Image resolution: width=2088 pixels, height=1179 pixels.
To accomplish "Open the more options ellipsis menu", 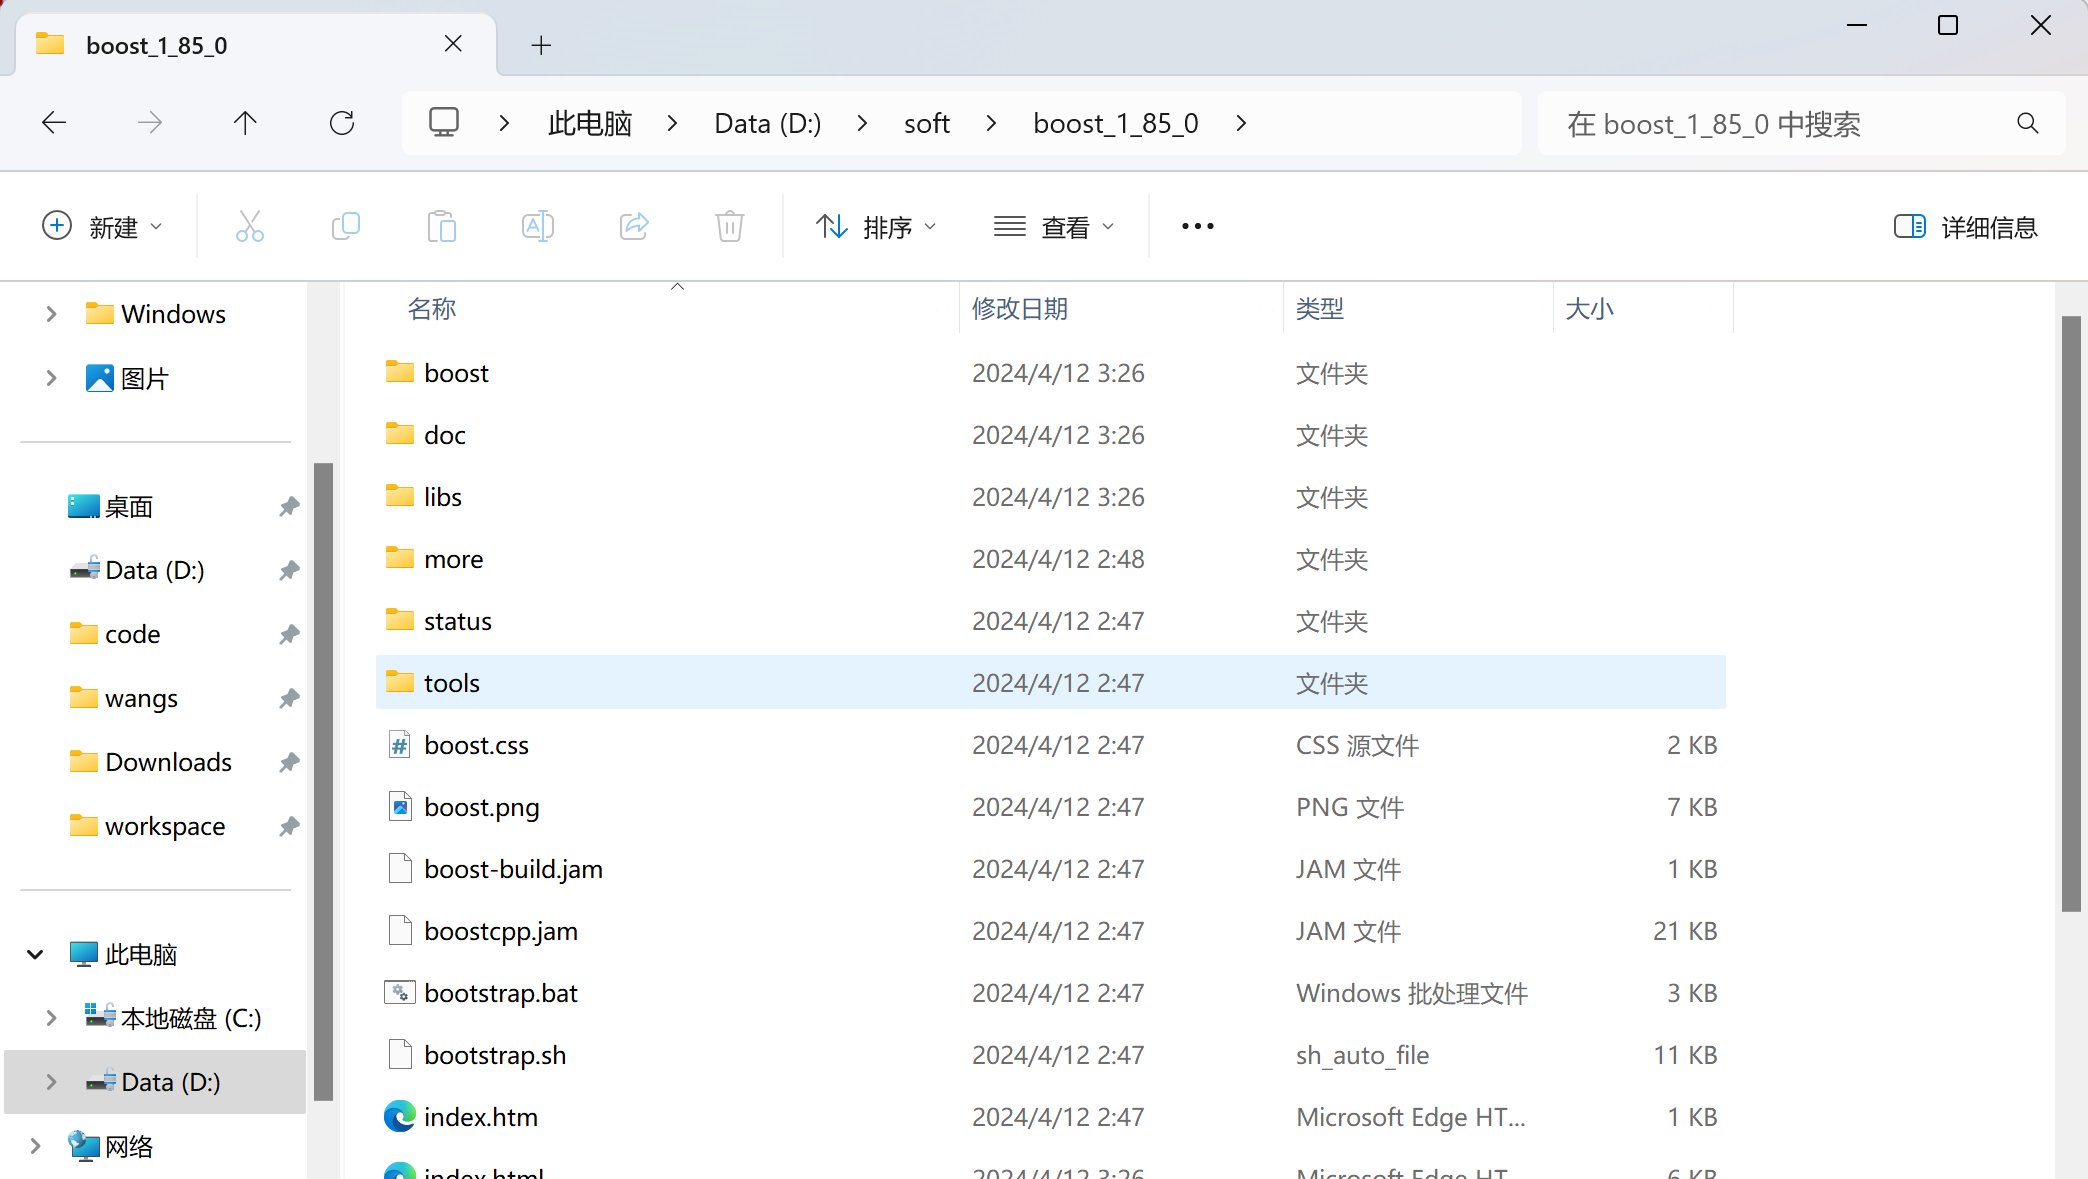I will [1198, 227].
